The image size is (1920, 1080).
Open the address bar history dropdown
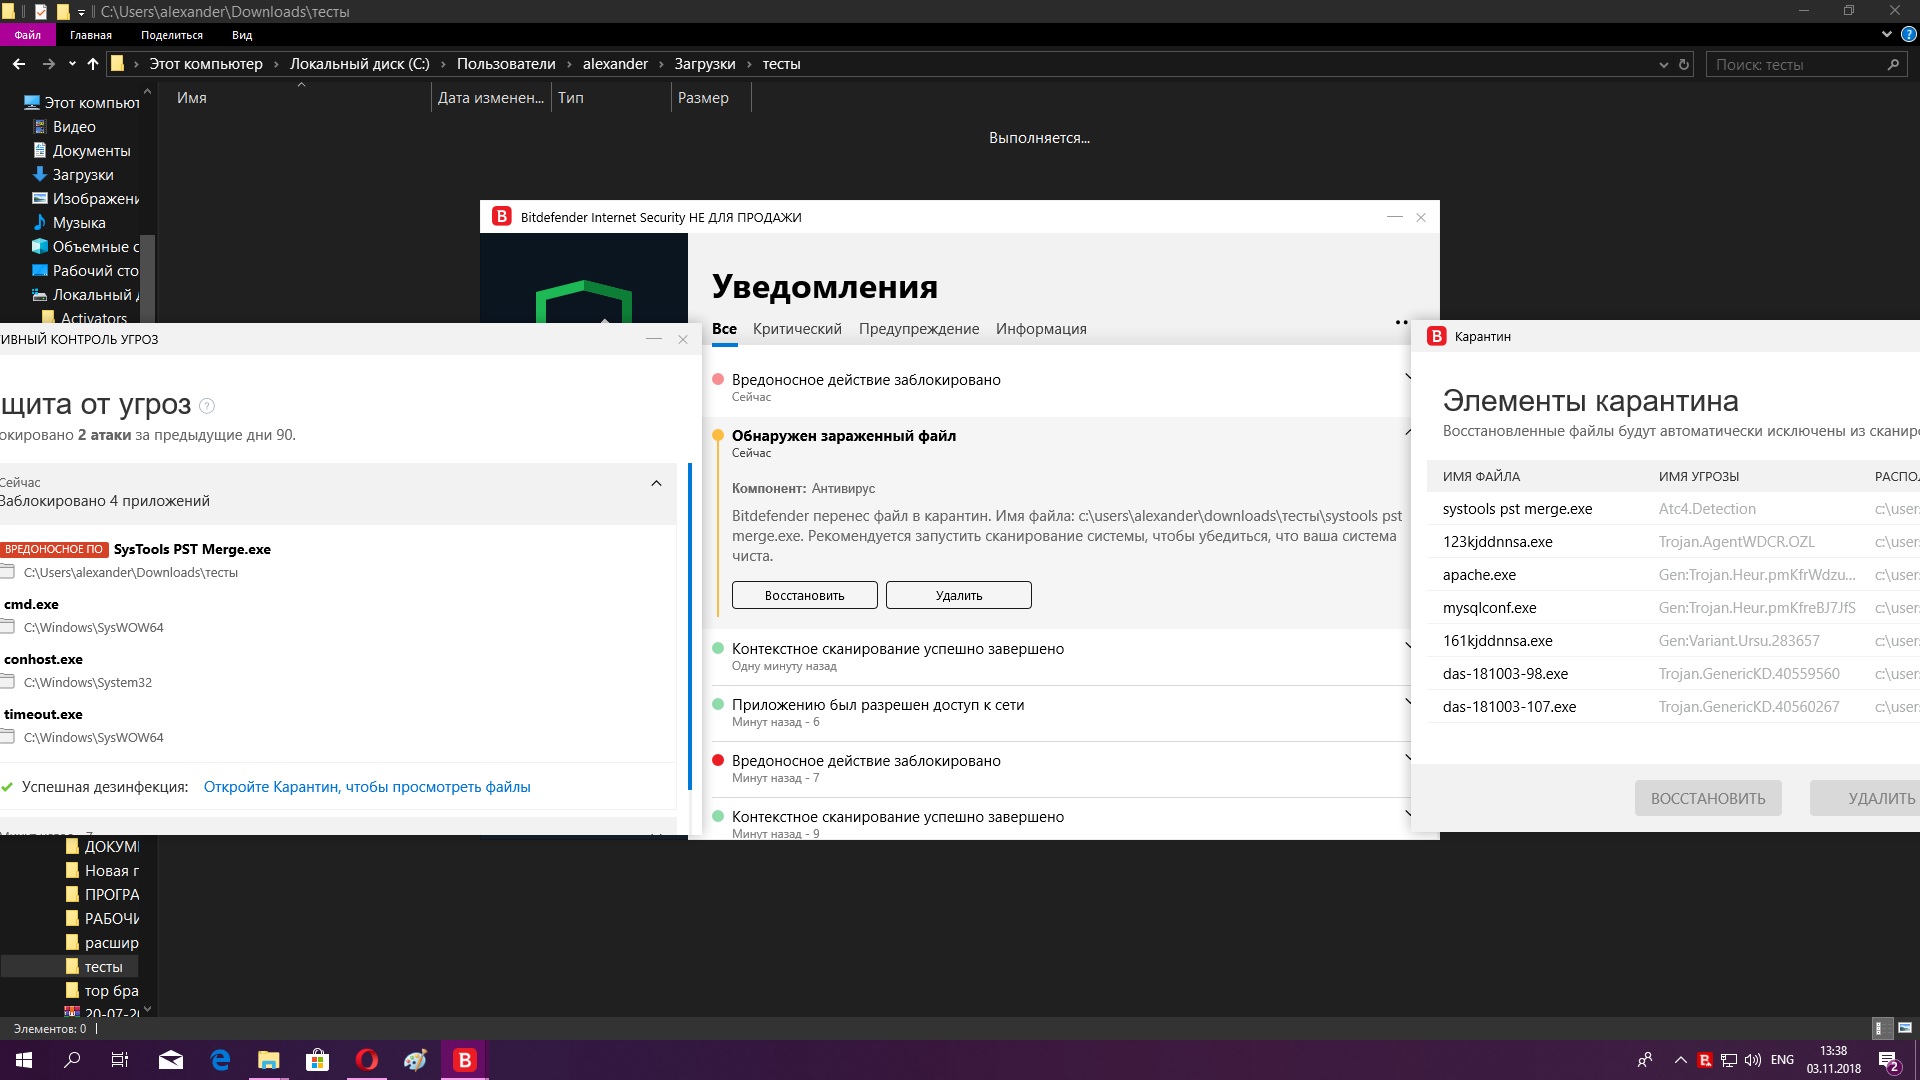tap(1663, 64)
